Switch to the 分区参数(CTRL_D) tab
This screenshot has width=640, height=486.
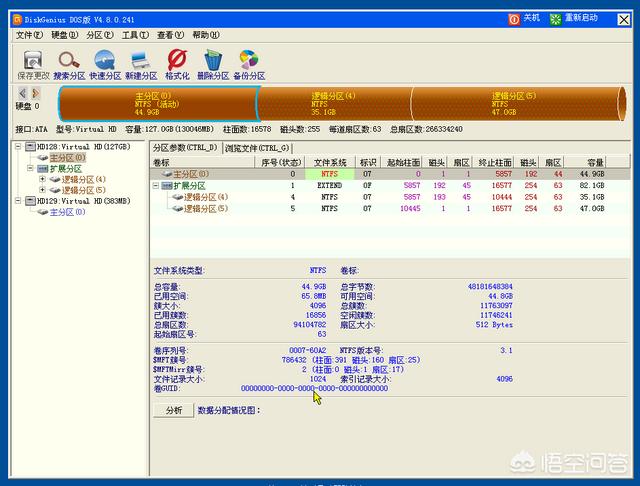[185, 148]
